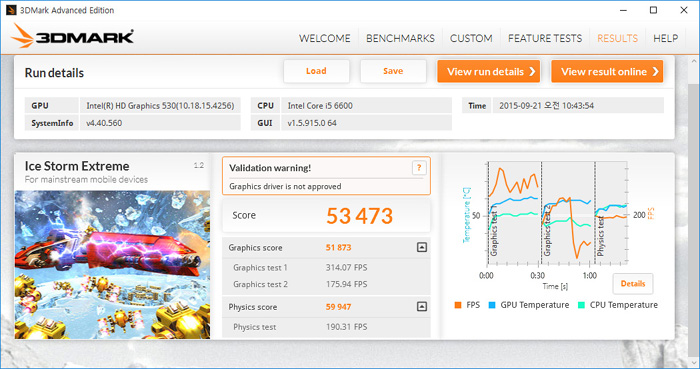Click the GPU value Intel HD Graphics 530

point(160,106)
